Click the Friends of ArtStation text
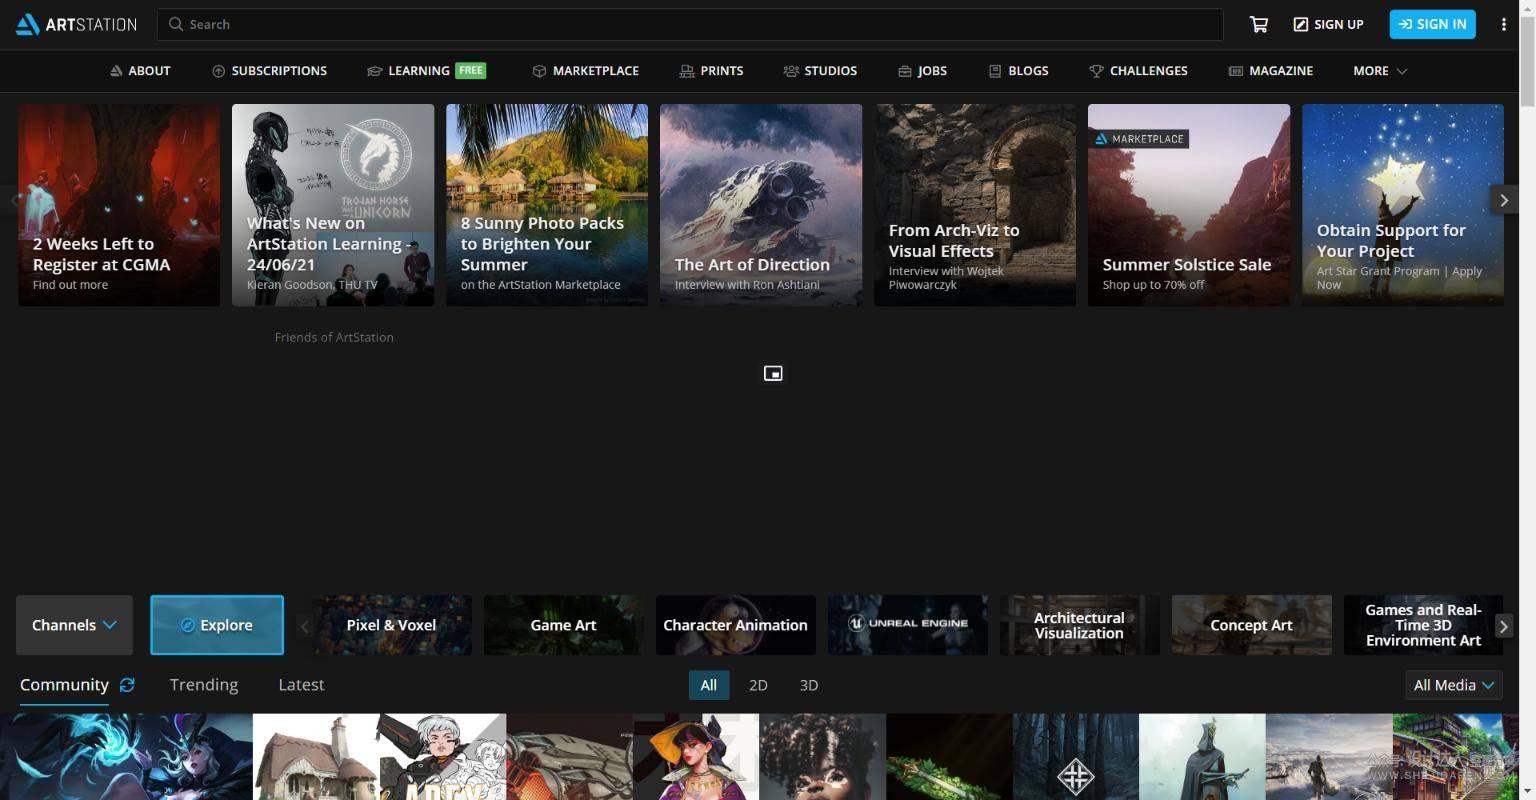The image size is (1536, 800). click(x=334, y=337)
